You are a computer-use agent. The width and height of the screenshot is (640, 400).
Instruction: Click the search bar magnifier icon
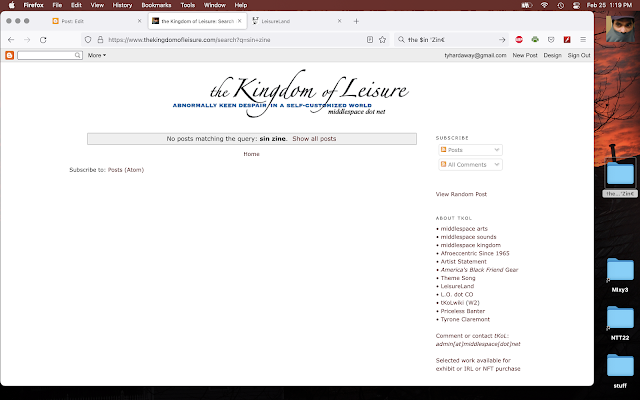coord(401,40)
